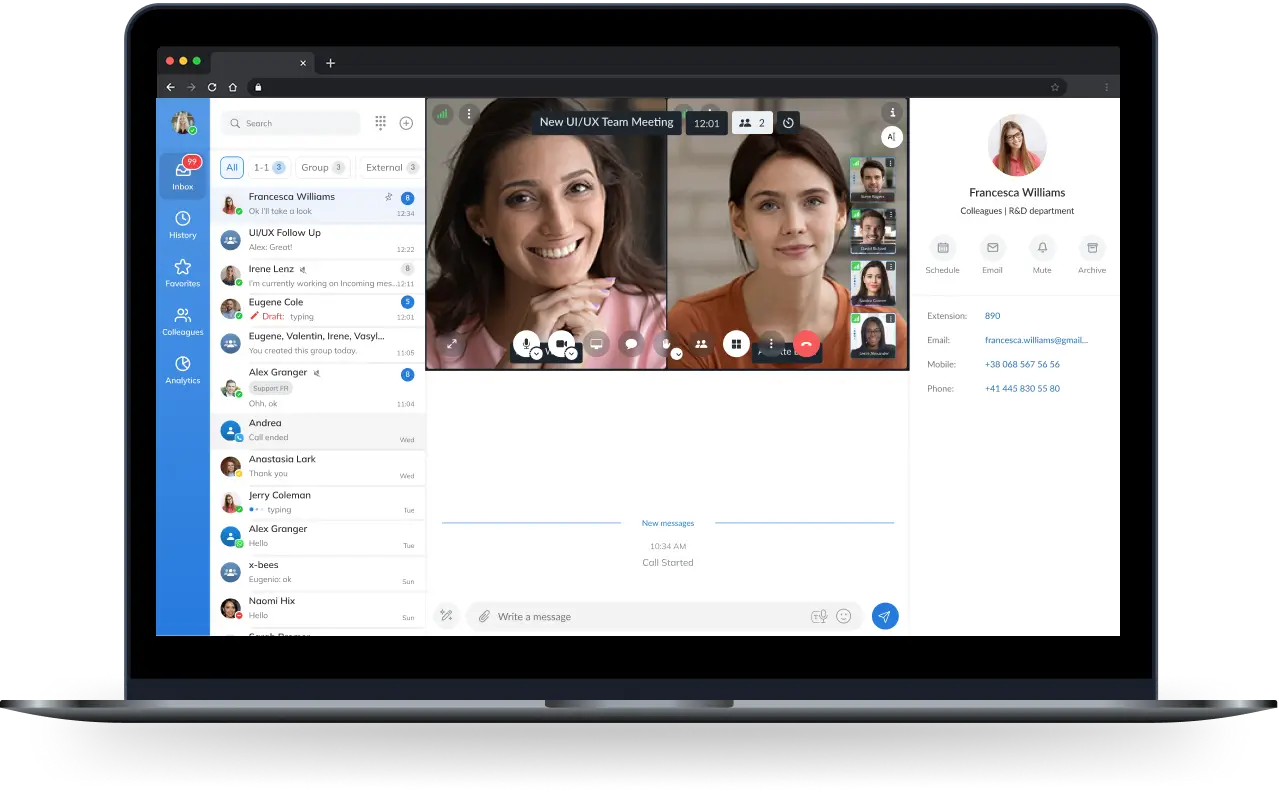Expand the raise hand options arrow
The height and width of the screenshot is (793, 1279).
pos(677,354)
